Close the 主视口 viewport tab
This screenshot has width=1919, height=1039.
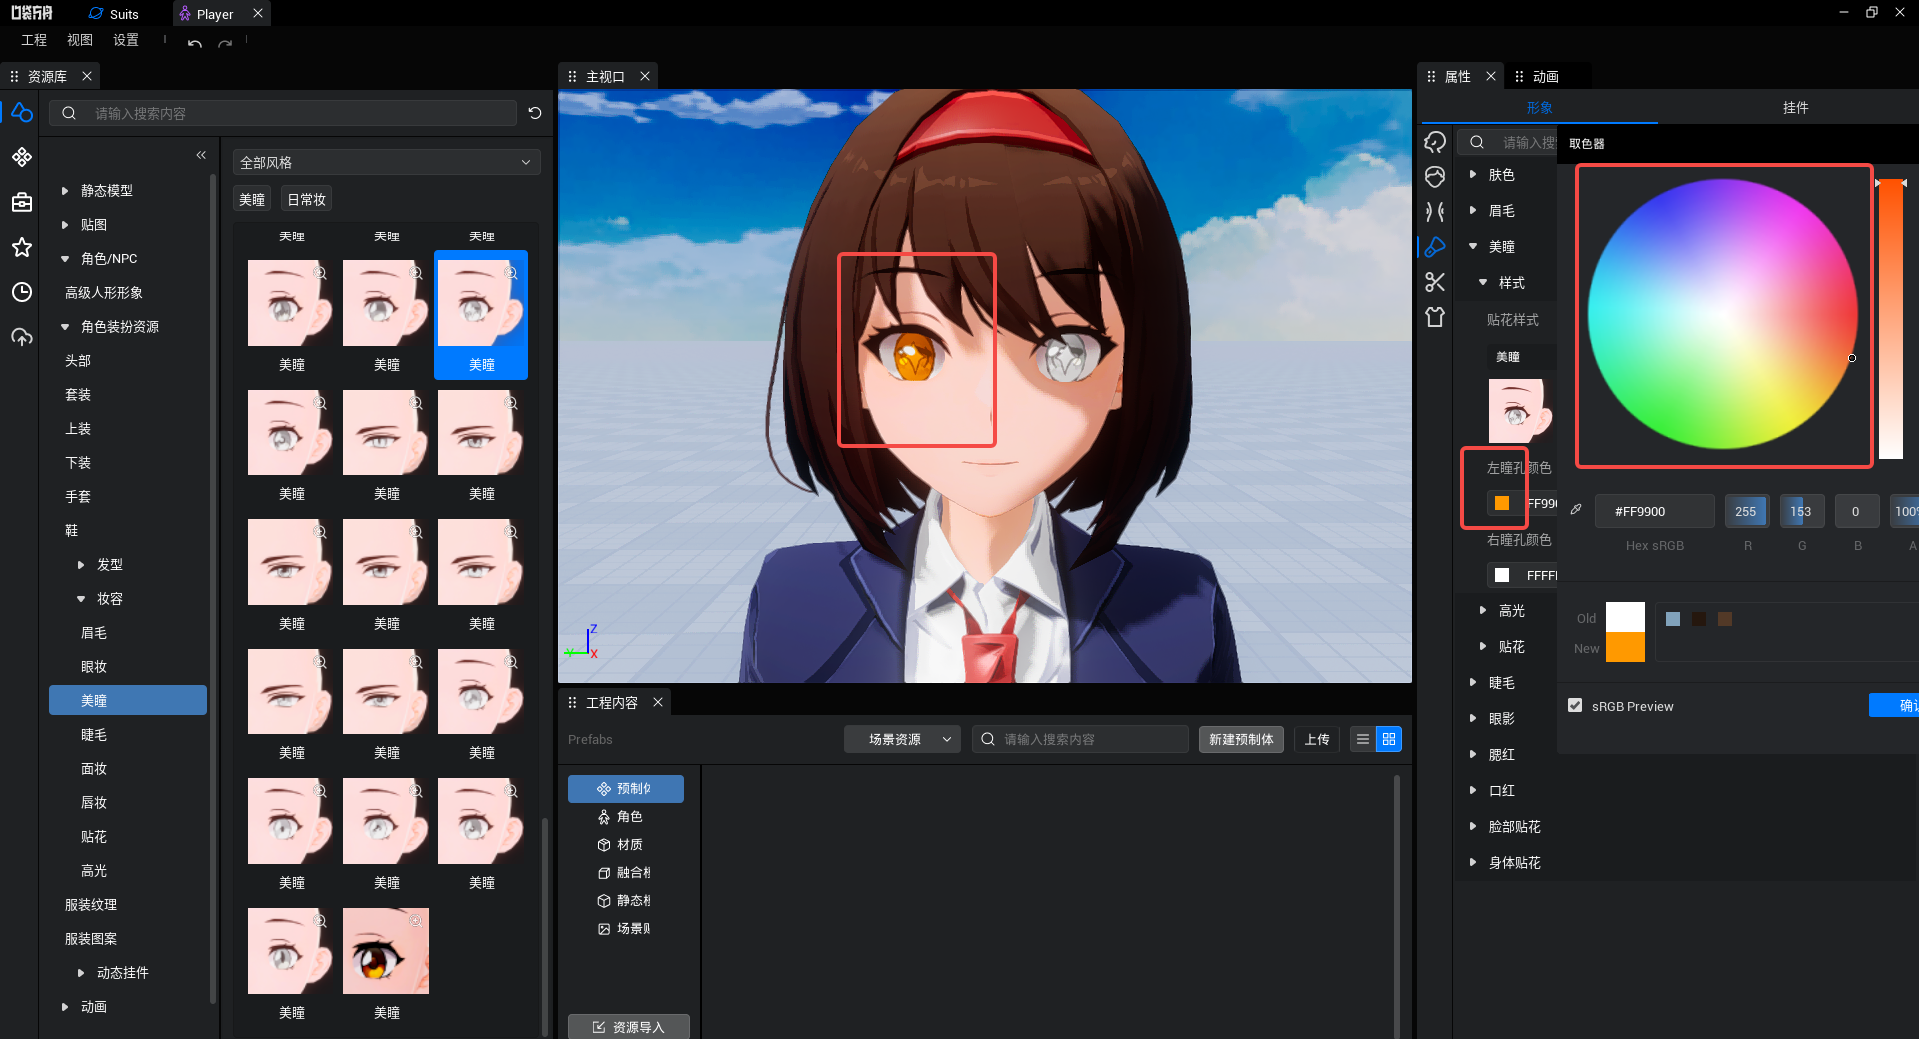[645, 76]
